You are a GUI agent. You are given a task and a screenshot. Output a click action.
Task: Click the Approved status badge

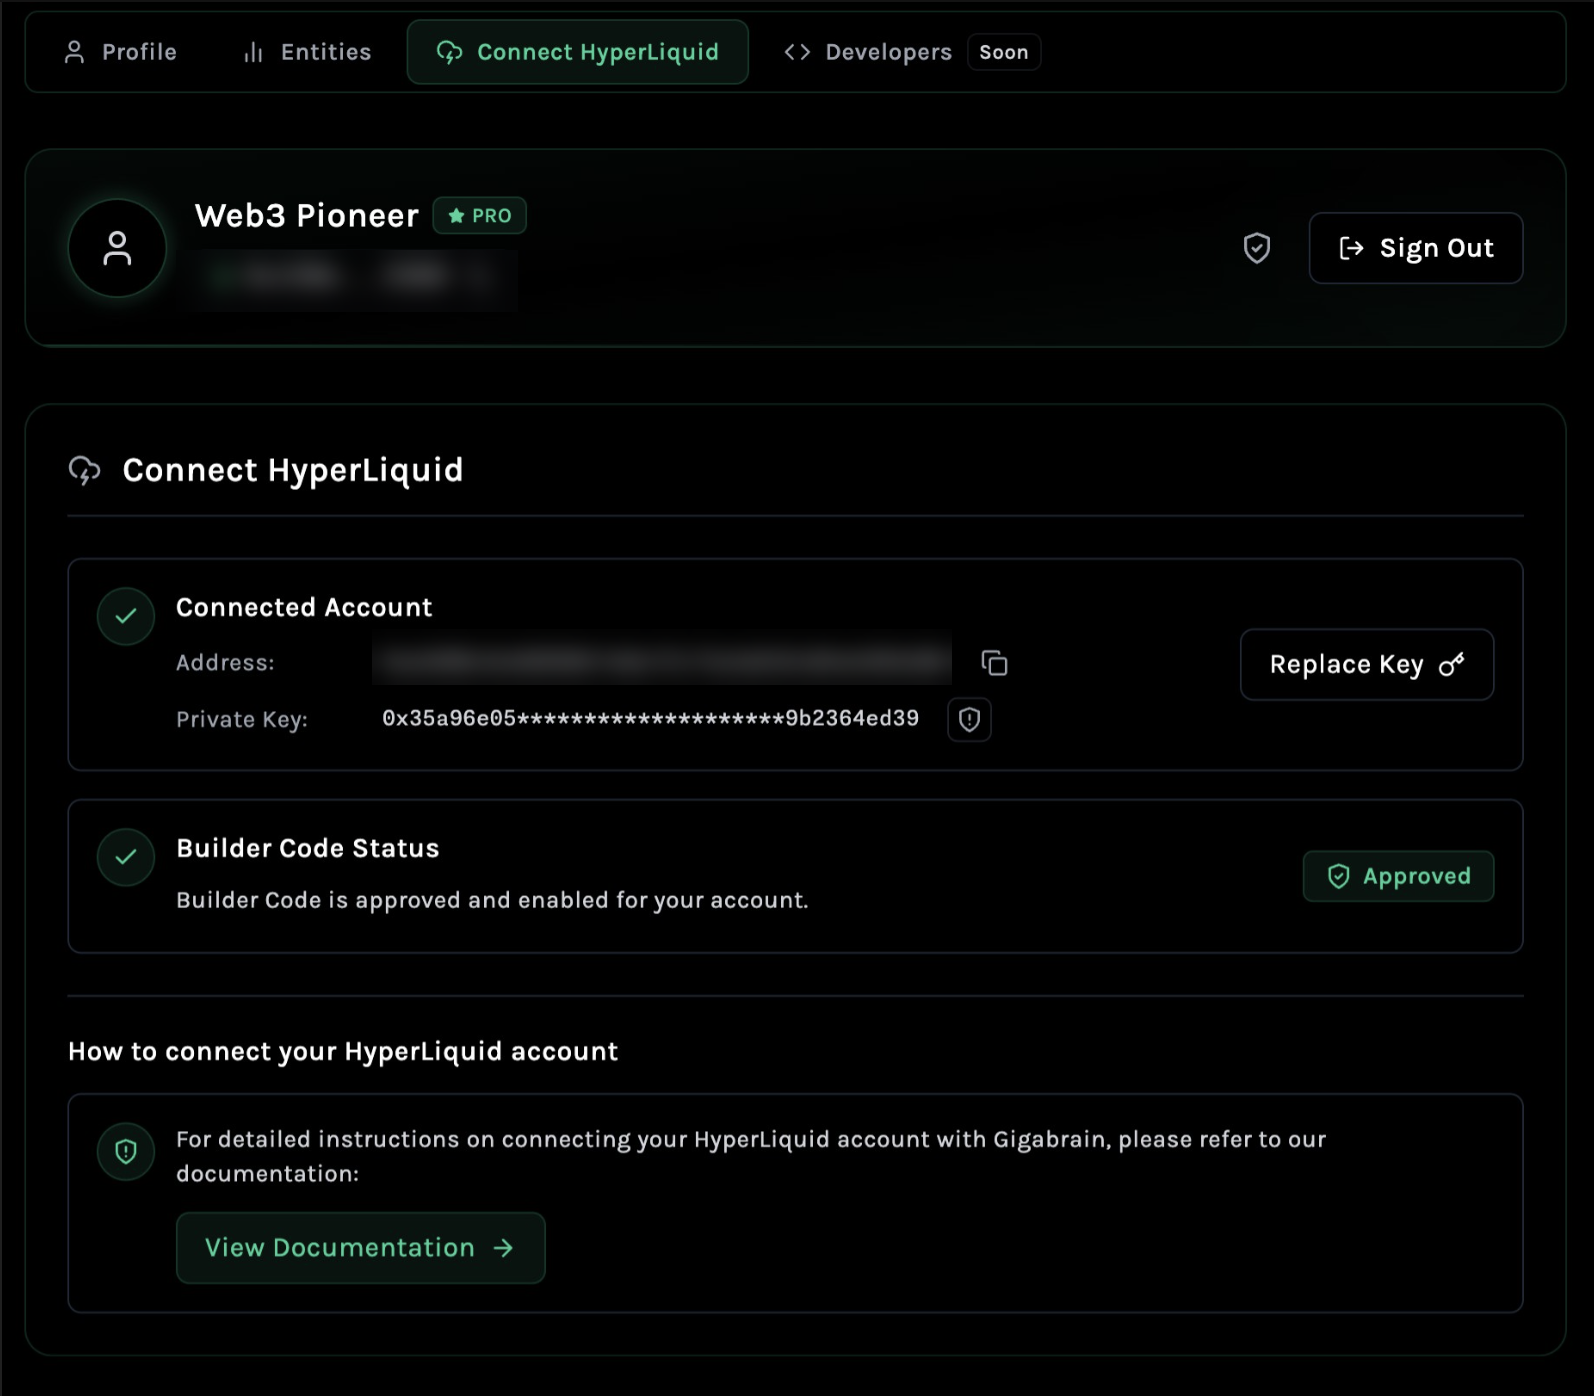coord(1399,876)
